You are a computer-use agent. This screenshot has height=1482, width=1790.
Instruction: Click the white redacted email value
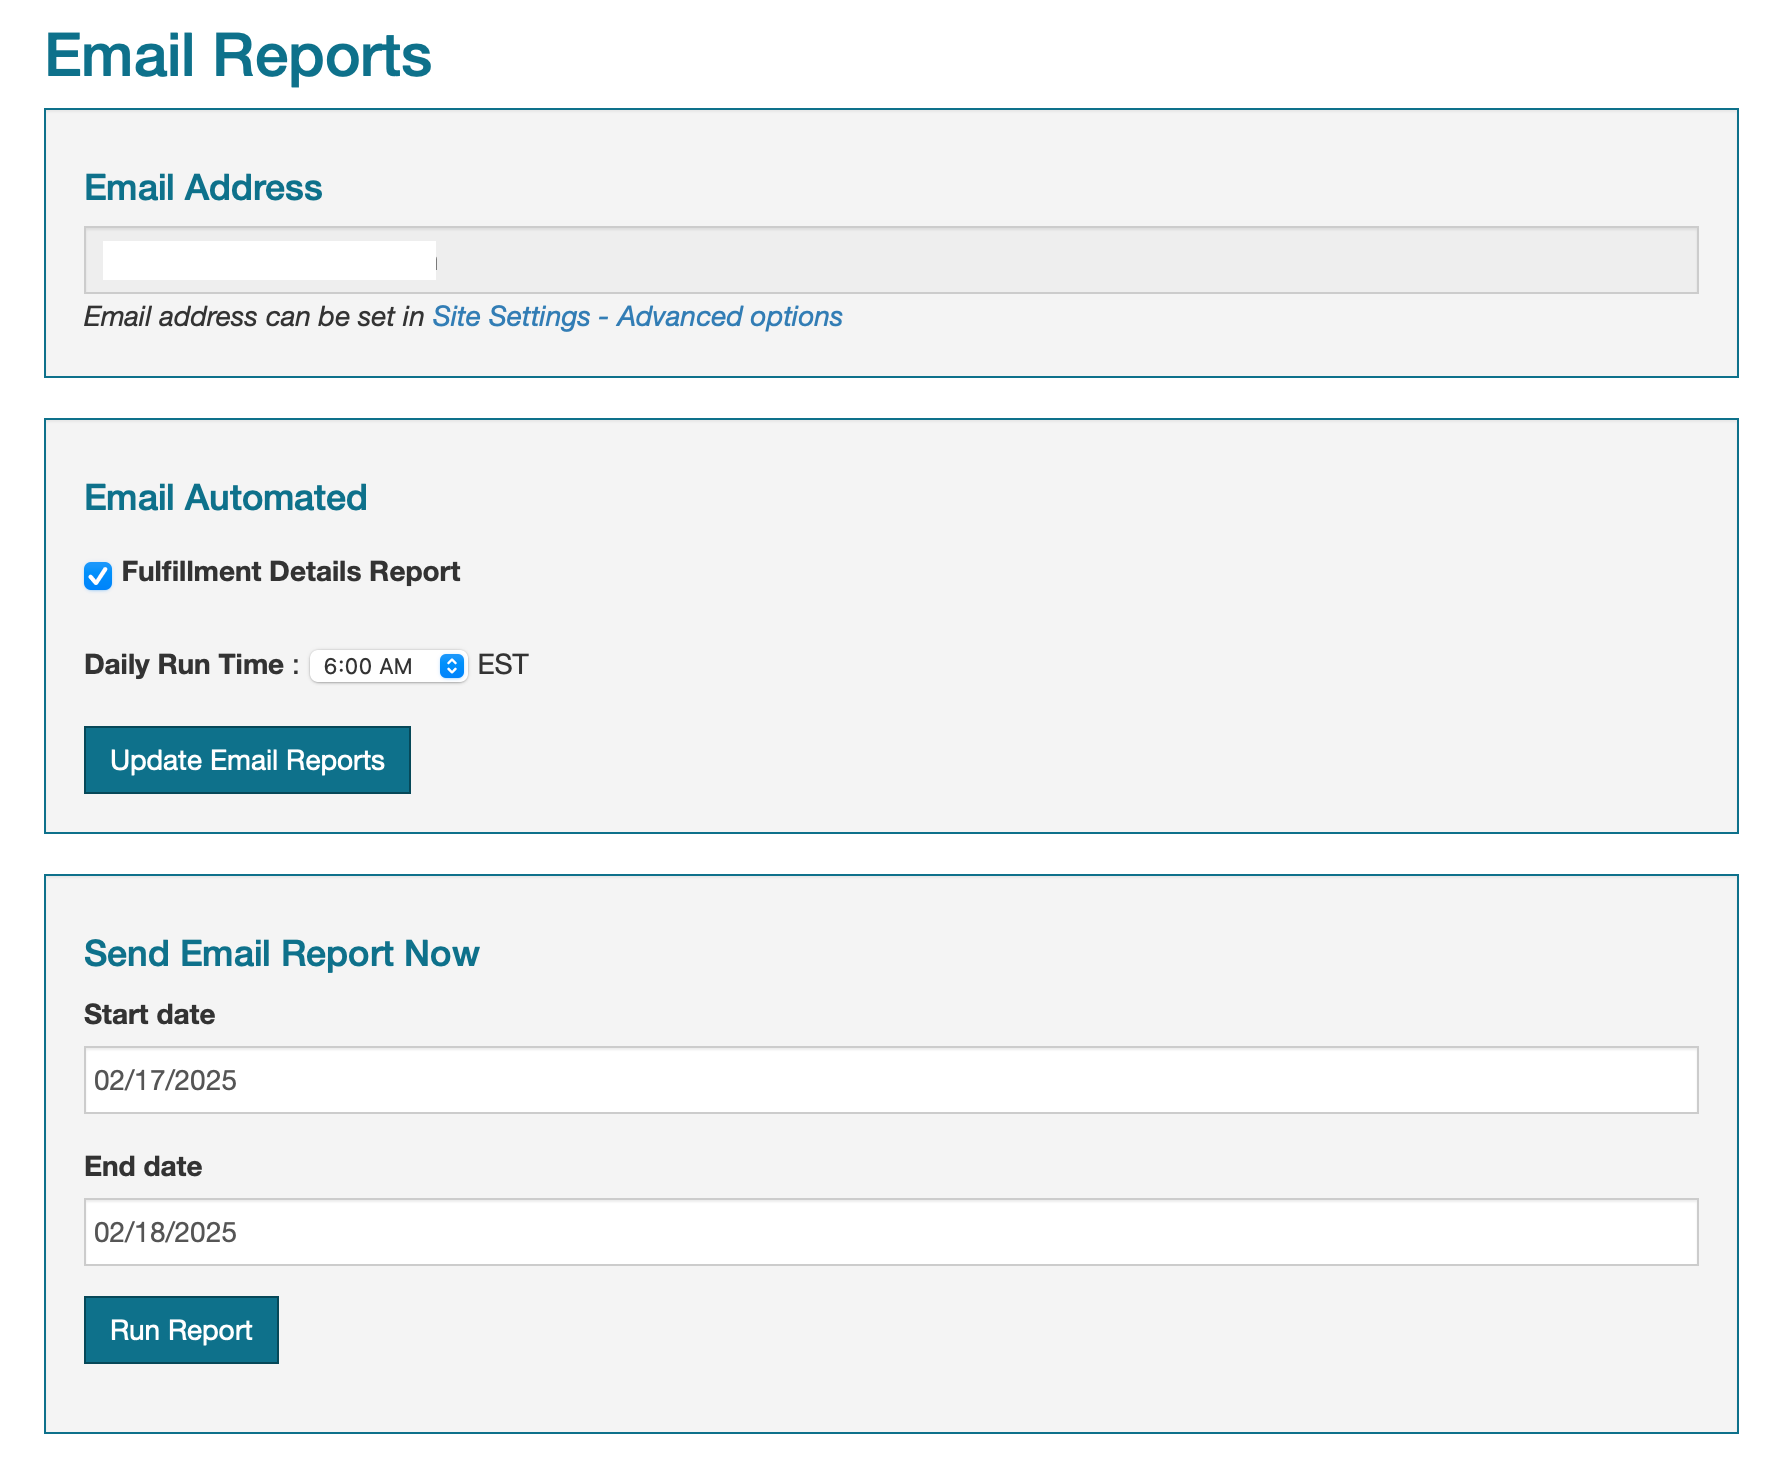click(268, 260)
